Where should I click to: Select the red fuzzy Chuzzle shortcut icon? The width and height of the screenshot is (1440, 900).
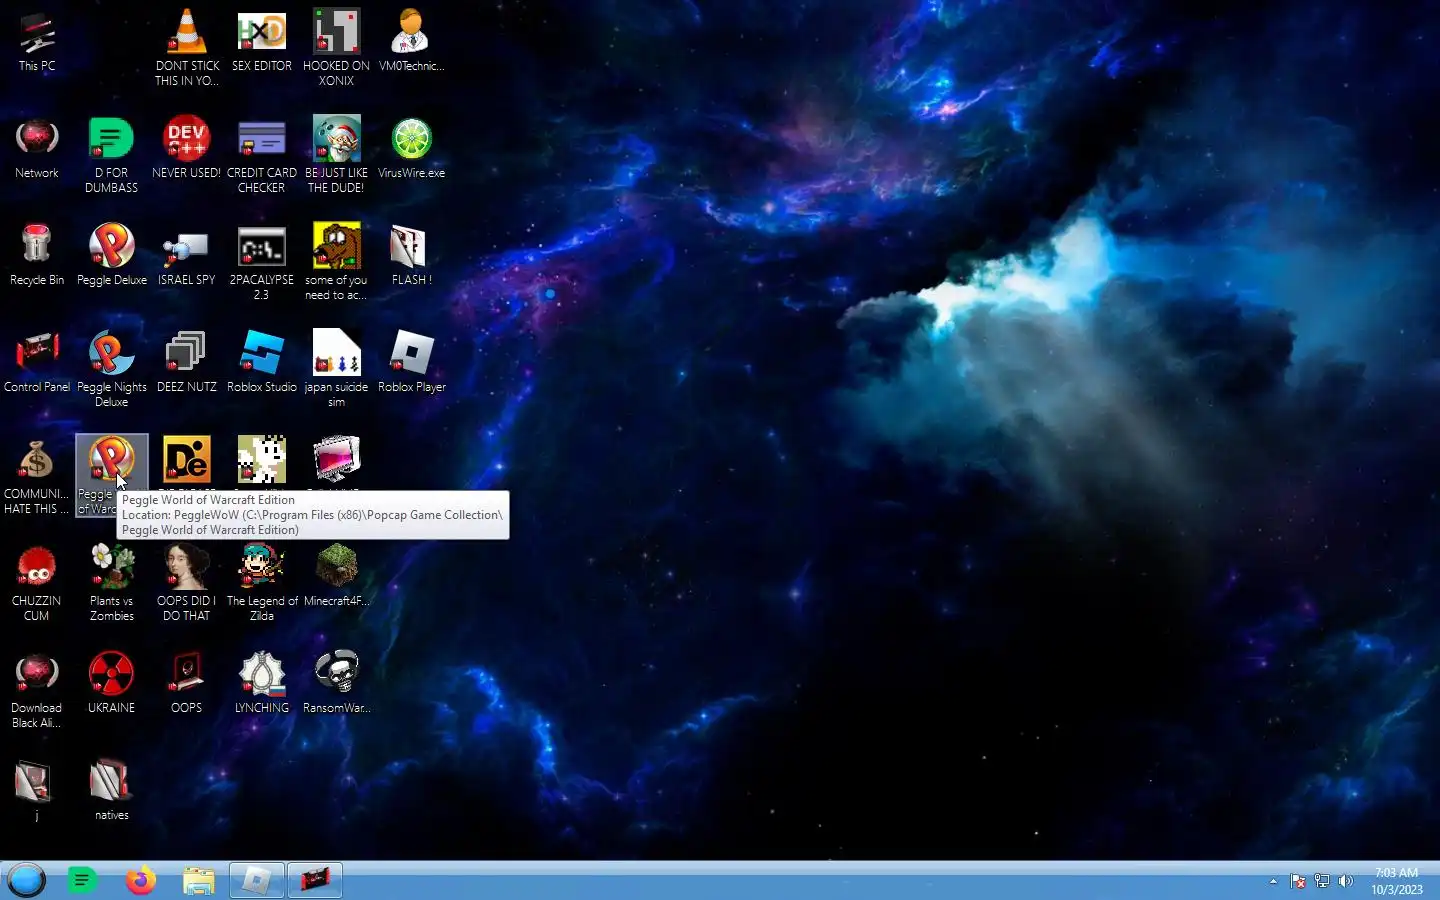pos(37,567)
